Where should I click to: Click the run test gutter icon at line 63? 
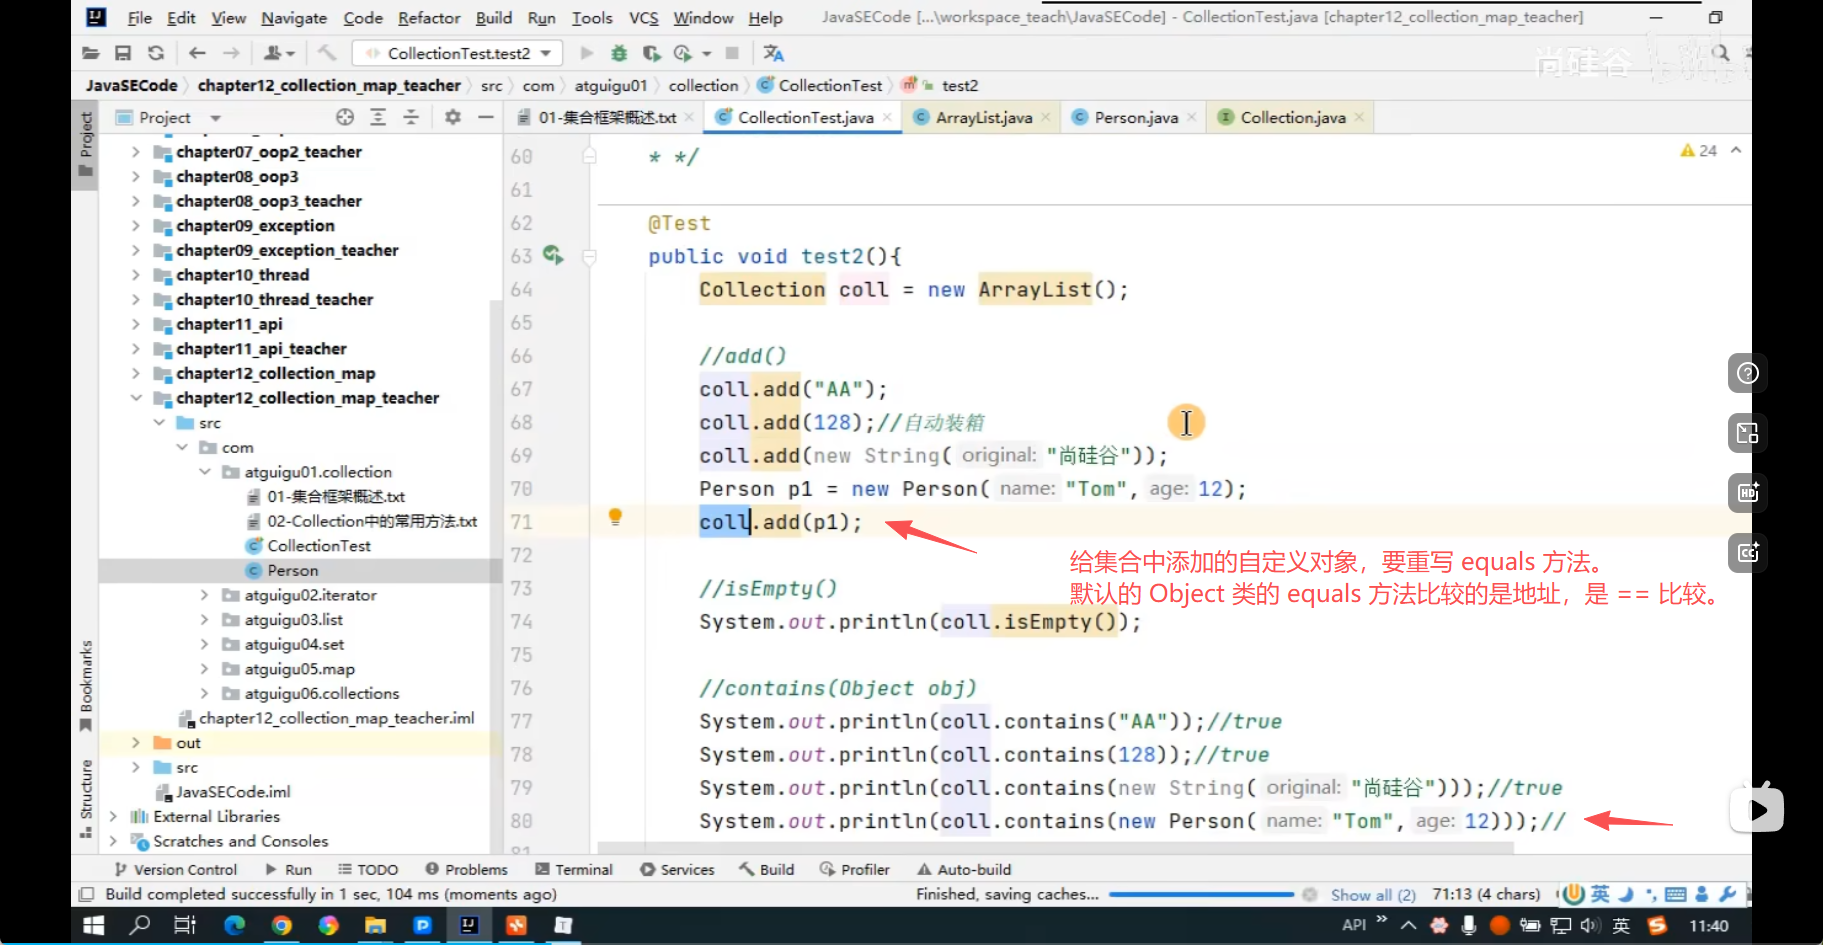553,255
